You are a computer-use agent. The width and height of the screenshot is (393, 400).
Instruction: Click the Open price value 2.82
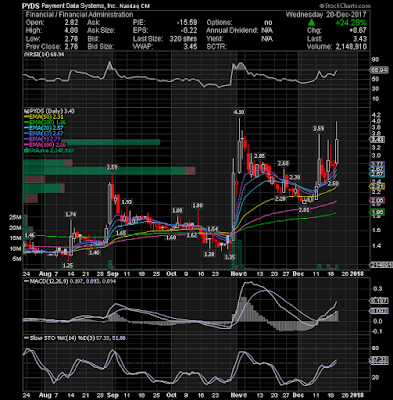click(72, 23)
